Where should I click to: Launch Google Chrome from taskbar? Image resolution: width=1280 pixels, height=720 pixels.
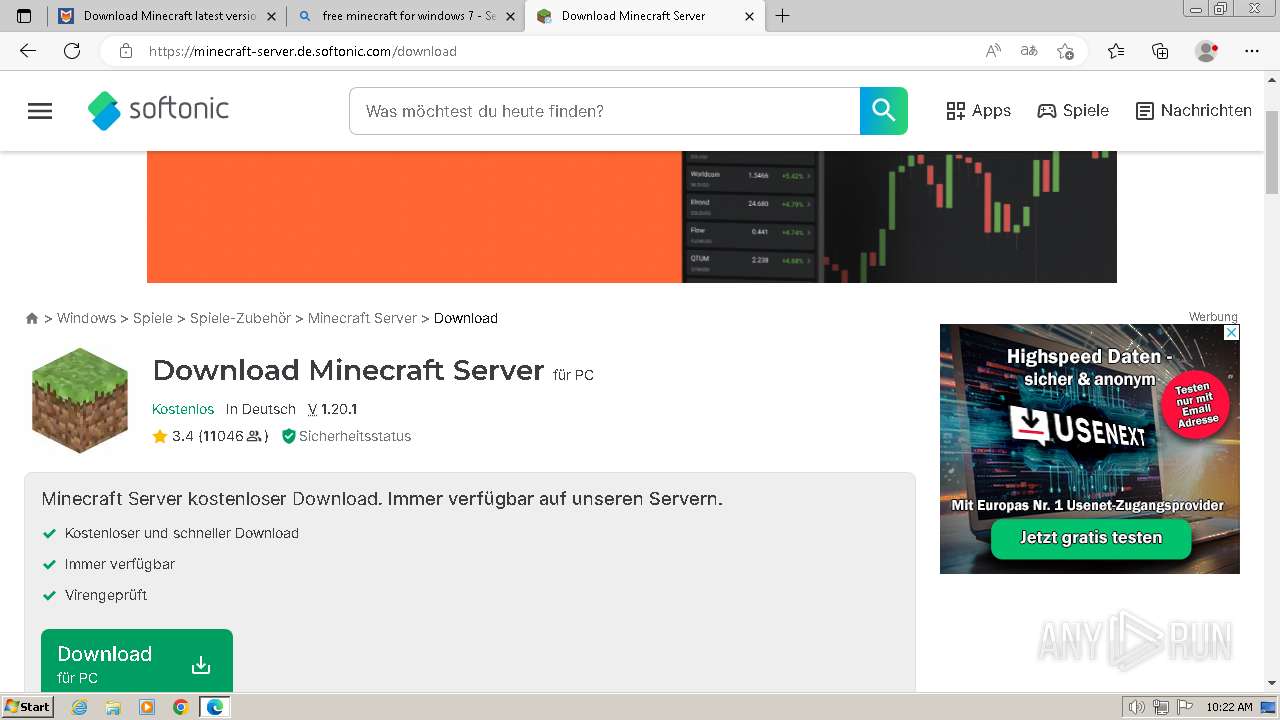180,707
